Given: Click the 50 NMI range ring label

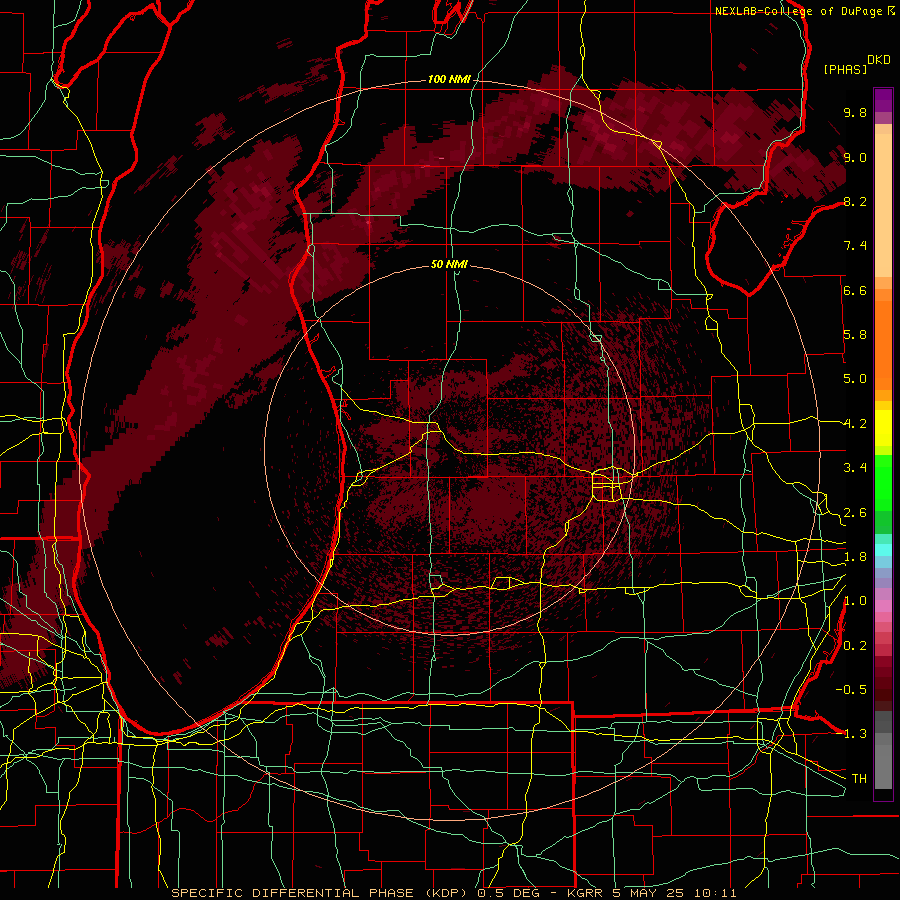Looking at the screenshot, I should [449, 264].
